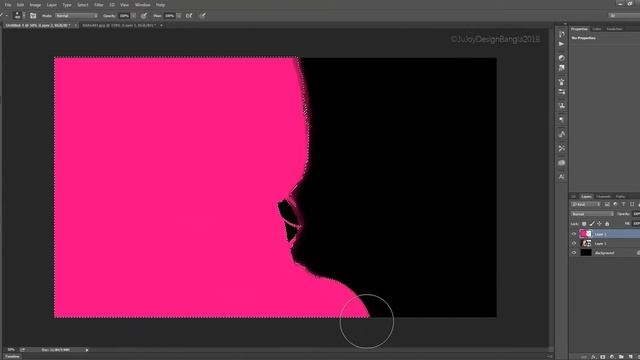This screenshot has height=360, width=640.
Task: Select Layer 1 photo thumbnail
Action: pos(586,243)
